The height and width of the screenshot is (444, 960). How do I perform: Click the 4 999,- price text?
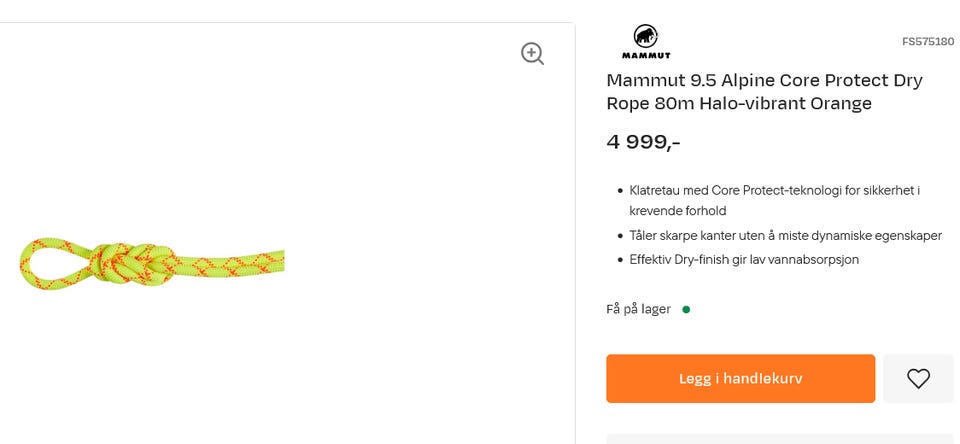tap(643, 142)
